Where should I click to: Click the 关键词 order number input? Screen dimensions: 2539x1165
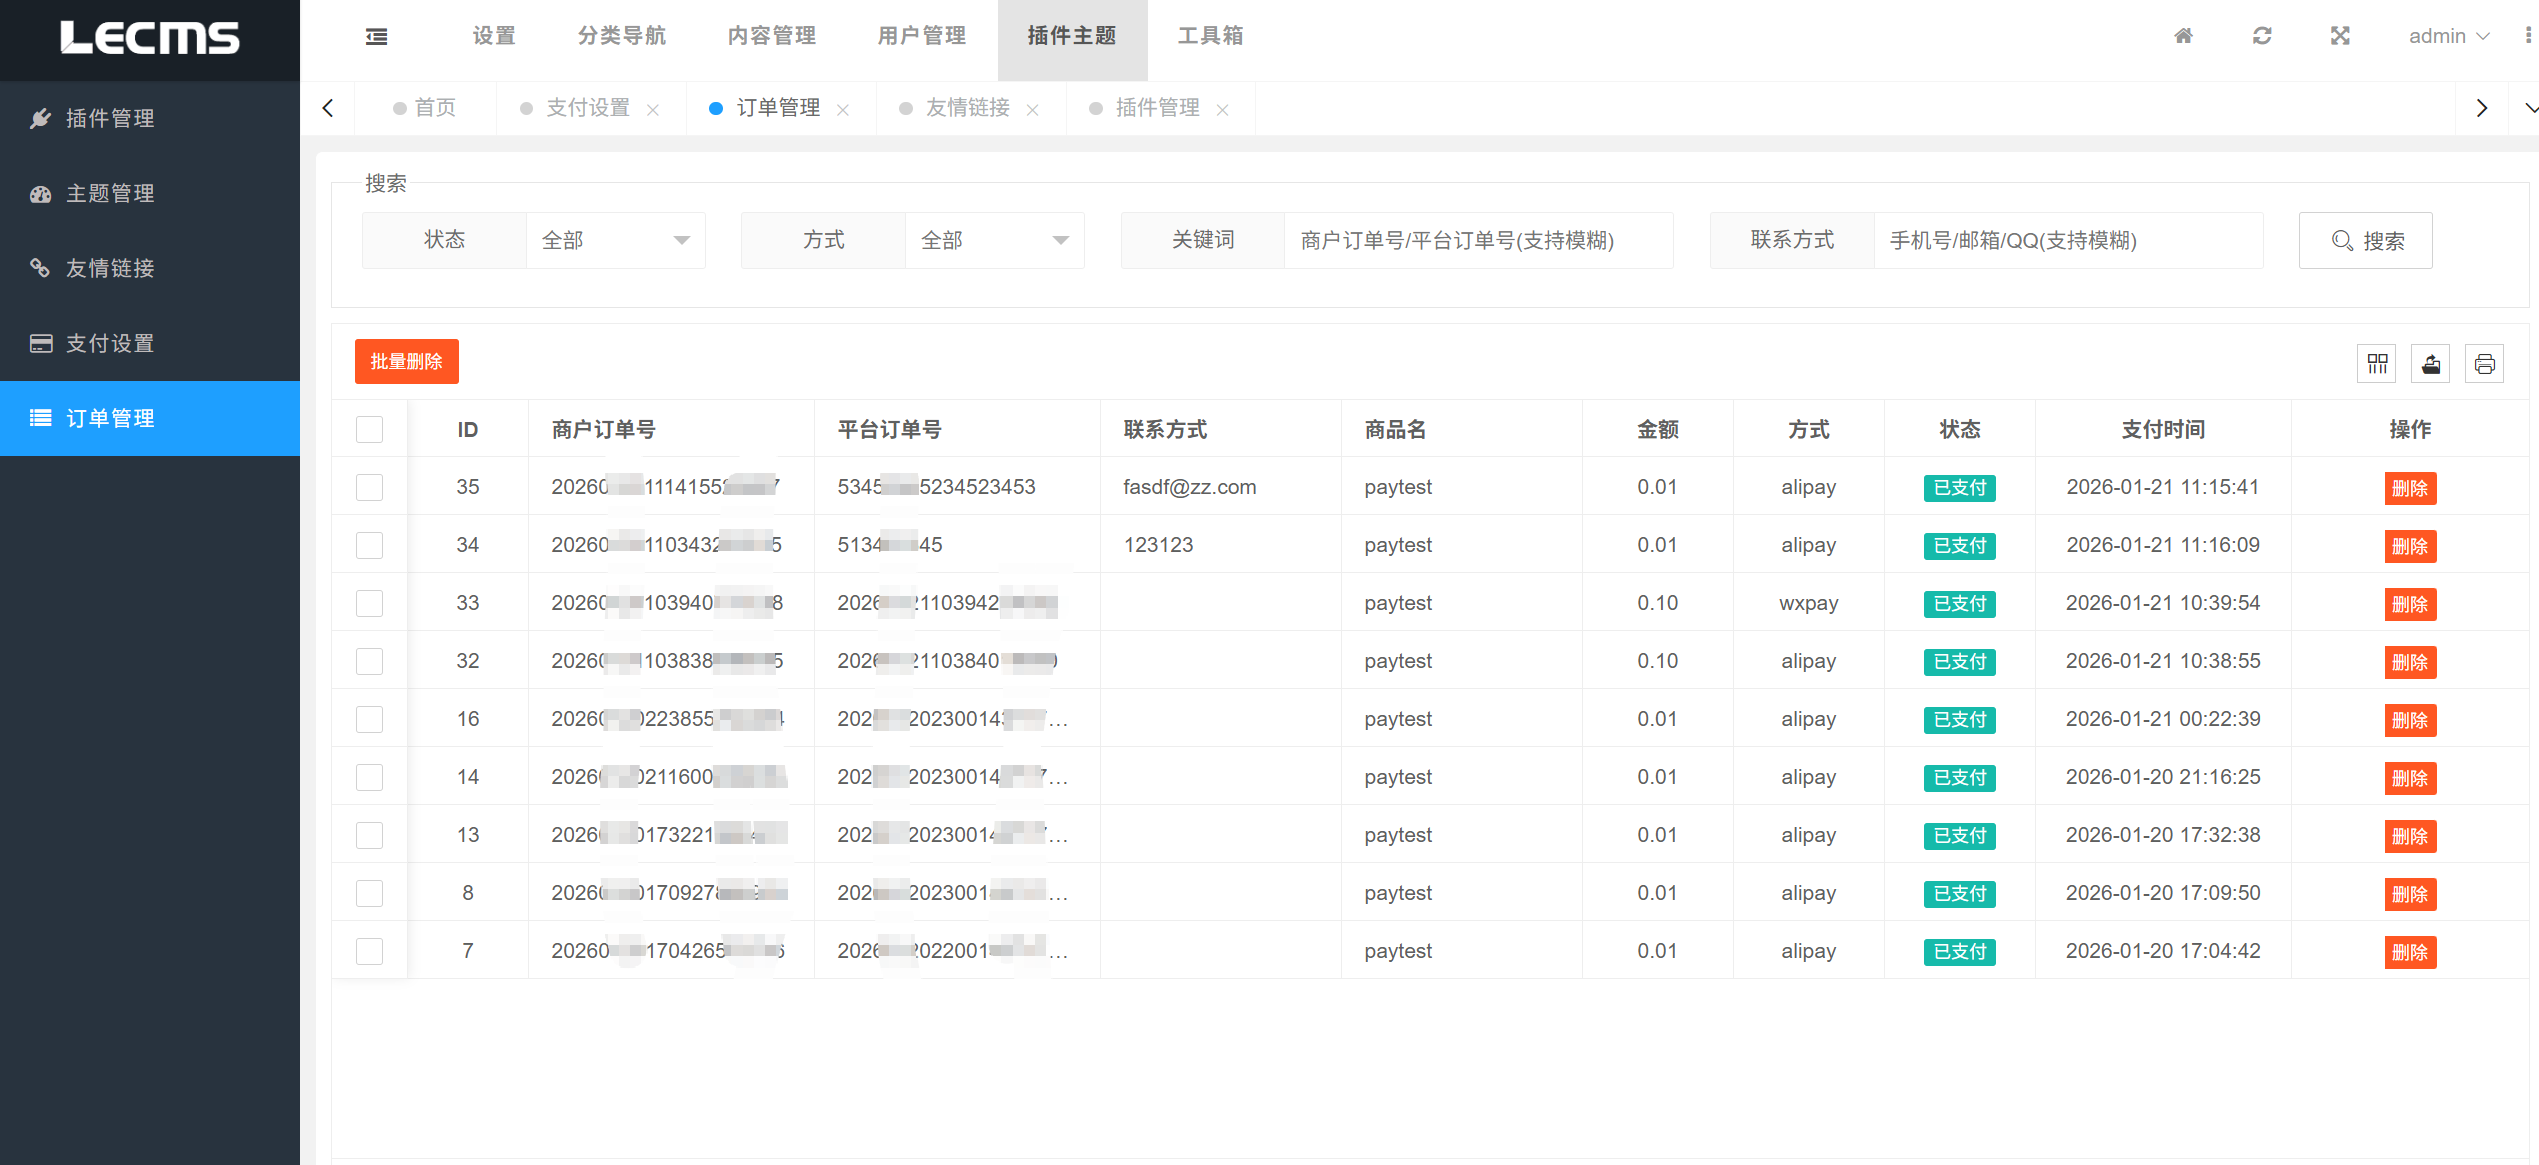1477,240
